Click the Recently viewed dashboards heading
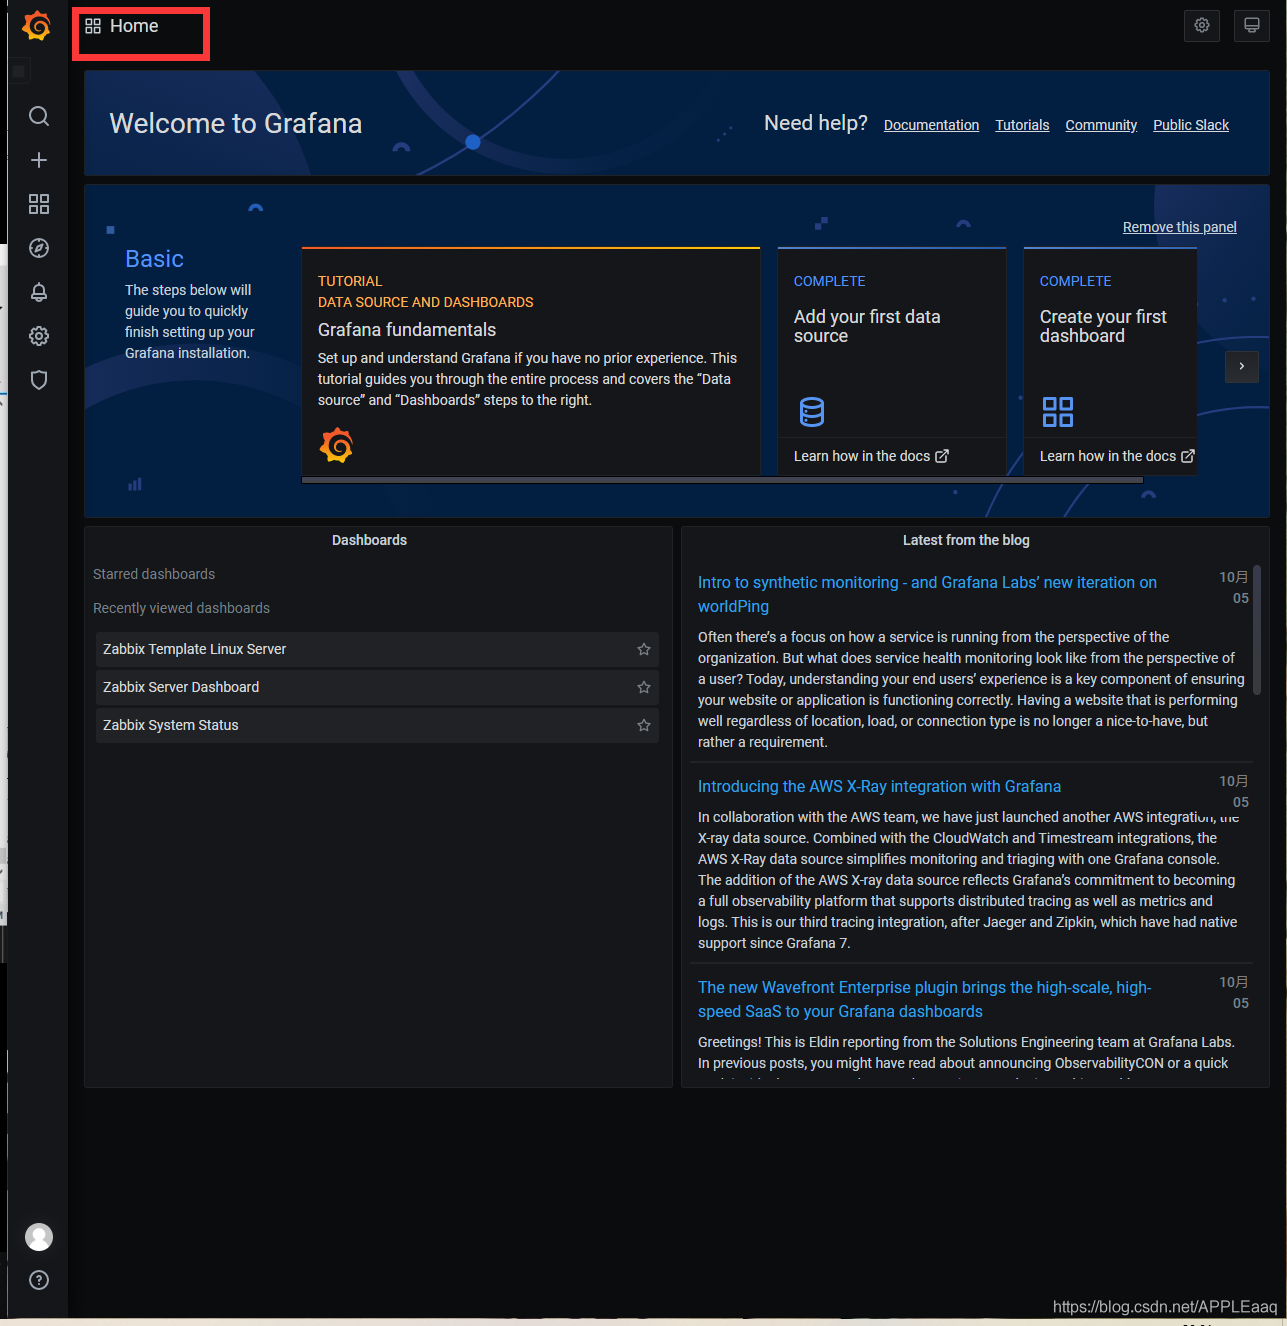 click(x=181, y=608)
